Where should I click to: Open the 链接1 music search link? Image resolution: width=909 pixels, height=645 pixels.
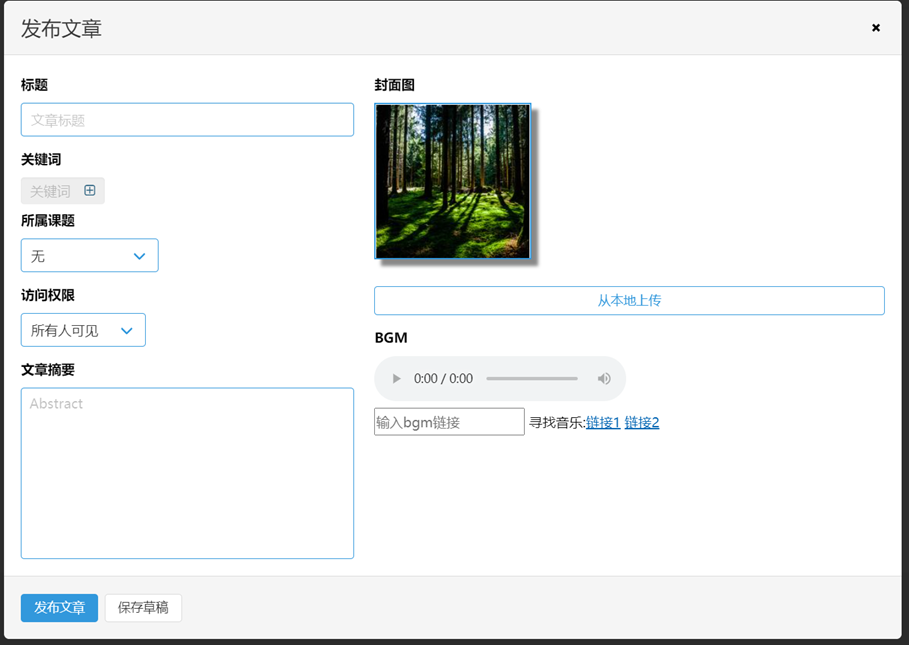tap(602, 422)
